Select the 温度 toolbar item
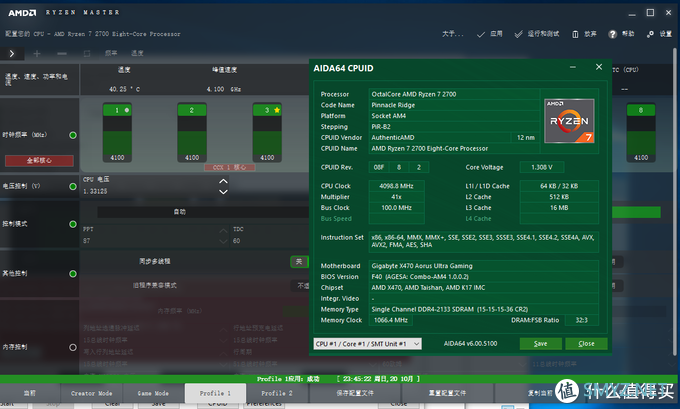 tap(137, 53)
